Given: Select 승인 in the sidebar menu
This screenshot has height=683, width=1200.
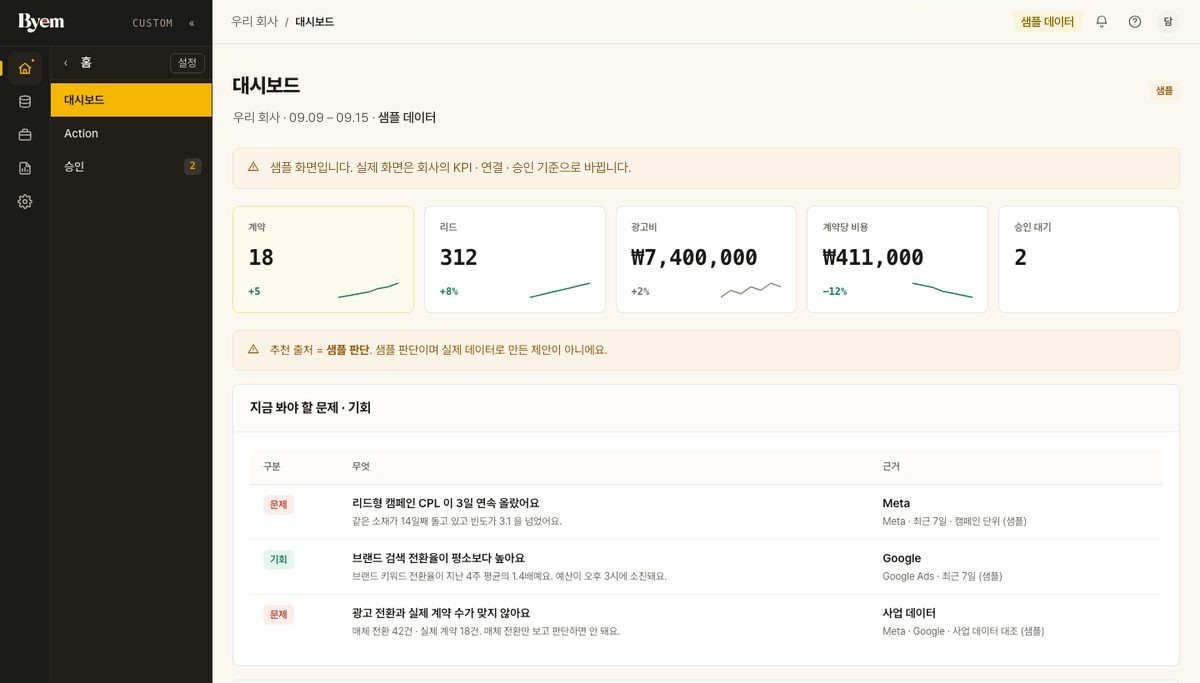Looking at the screenshot, I should tap(131, 166).
